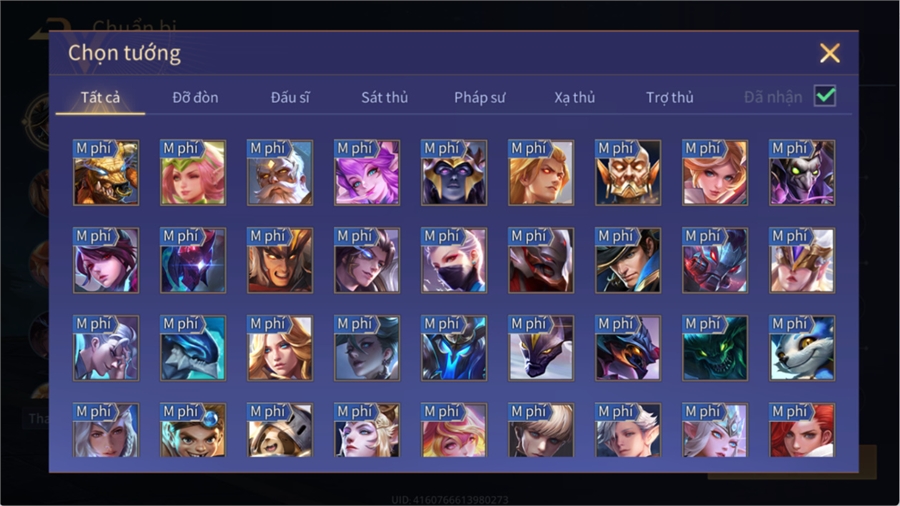Pick the black raven-masked hero portrait
Viewport: 900px width, 506px height.
pyautogui.click(x=802, y=173)
